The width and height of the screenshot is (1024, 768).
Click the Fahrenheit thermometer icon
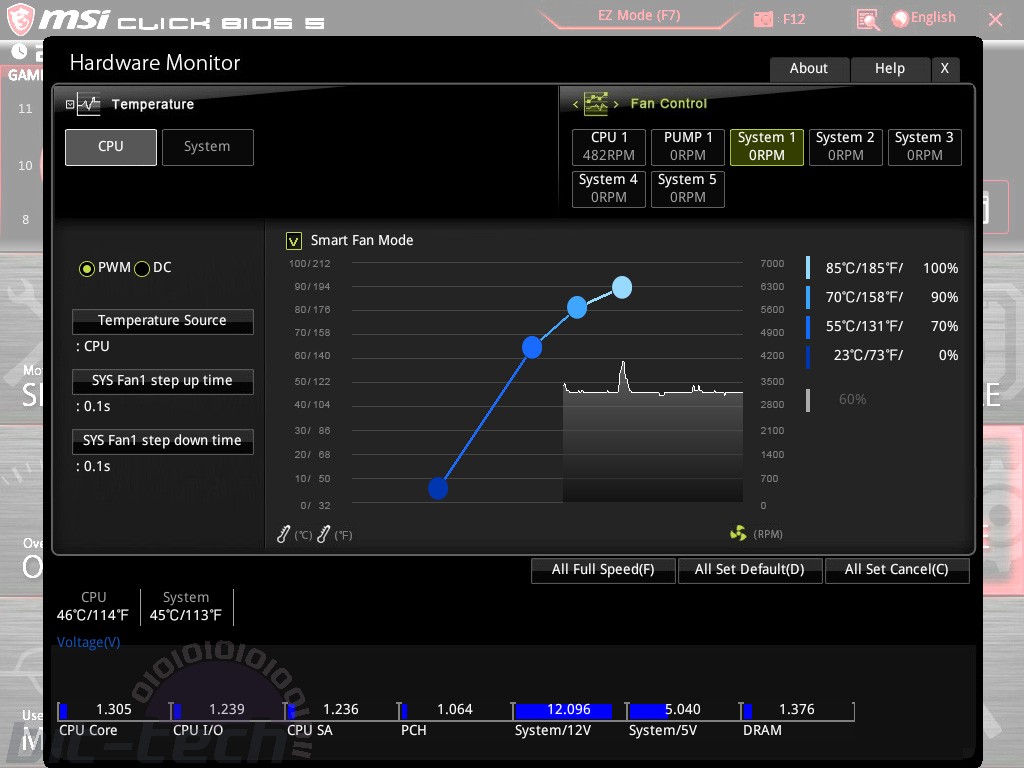tap(323, 534)
